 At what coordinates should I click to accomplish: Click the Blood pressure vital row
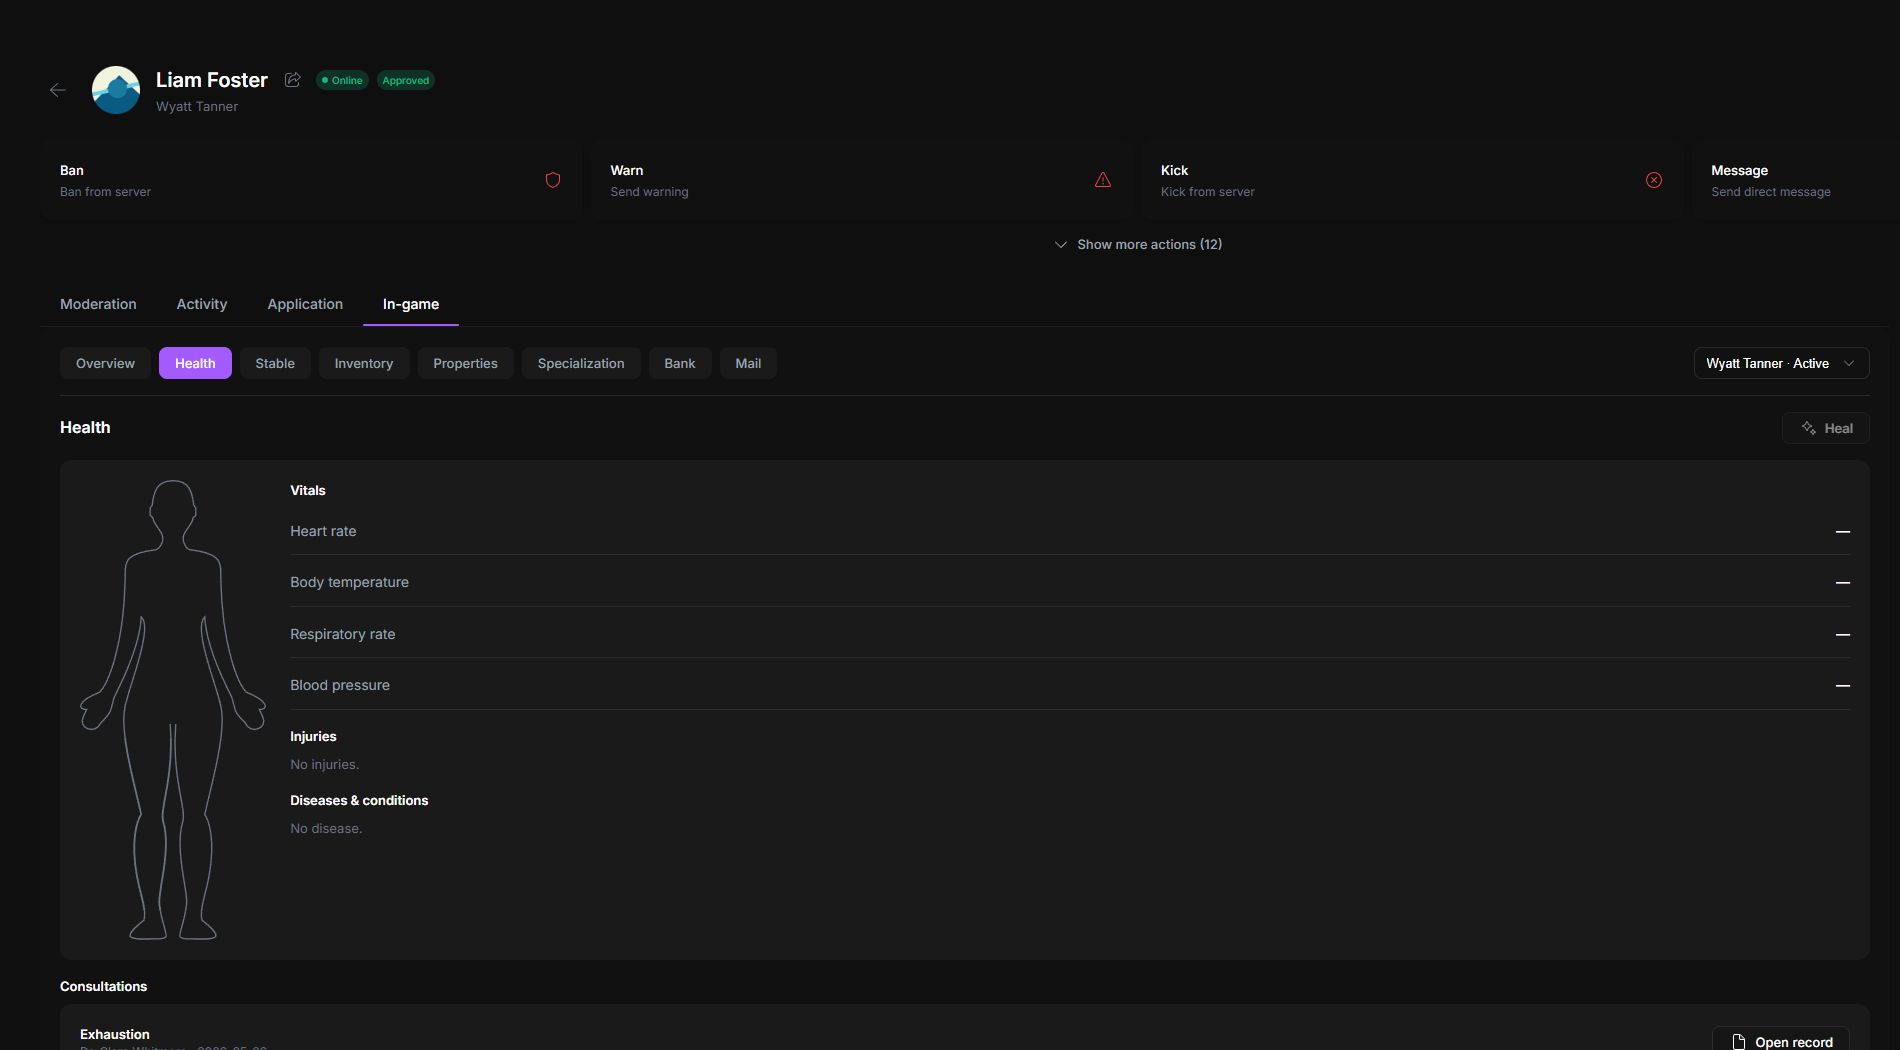pyautogui.click(x=1070, y=685)
